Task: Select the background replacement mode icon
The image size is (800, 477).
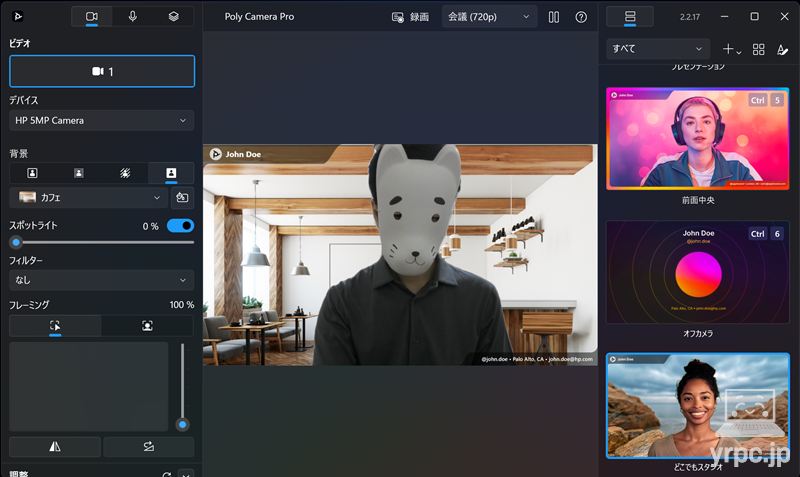Action: coord(171,173)
